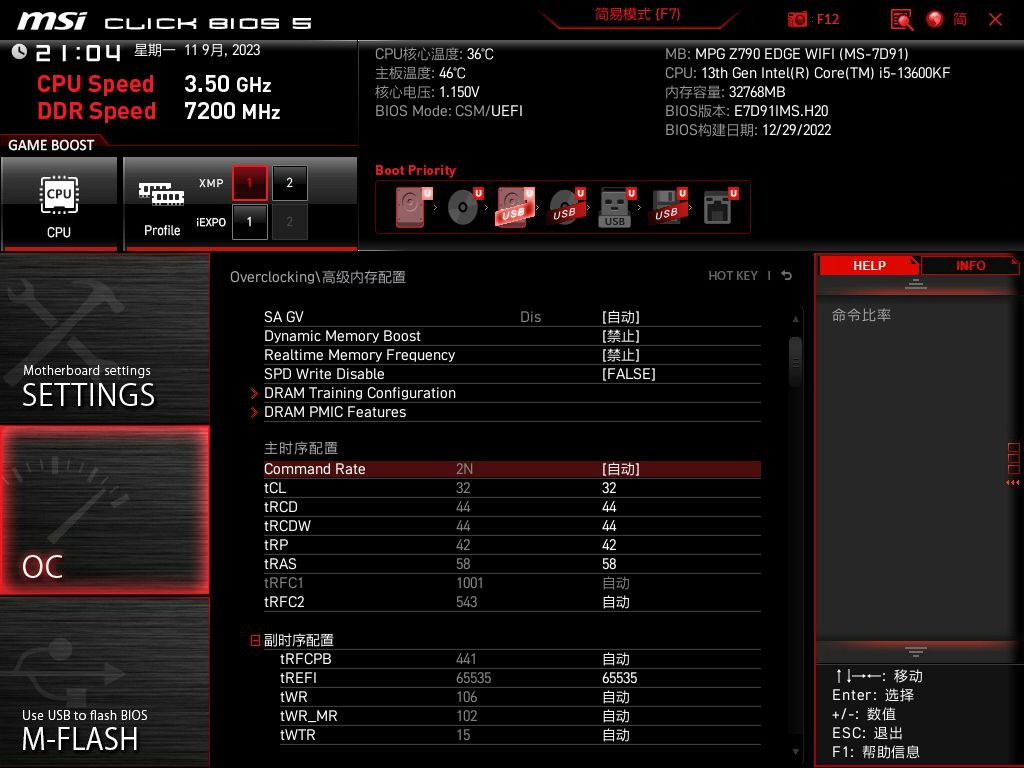Click the help panel bottom grip handle

coord(916,651)
